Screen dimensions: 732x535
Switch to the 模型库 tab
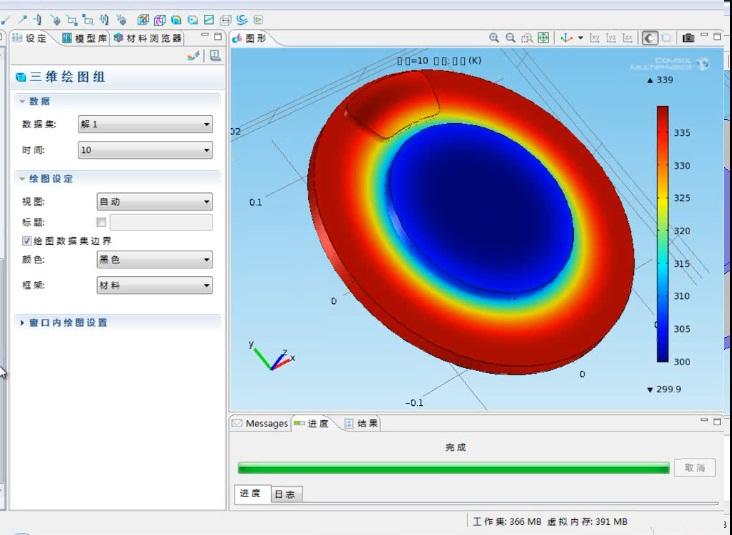[x=84, y=38]
